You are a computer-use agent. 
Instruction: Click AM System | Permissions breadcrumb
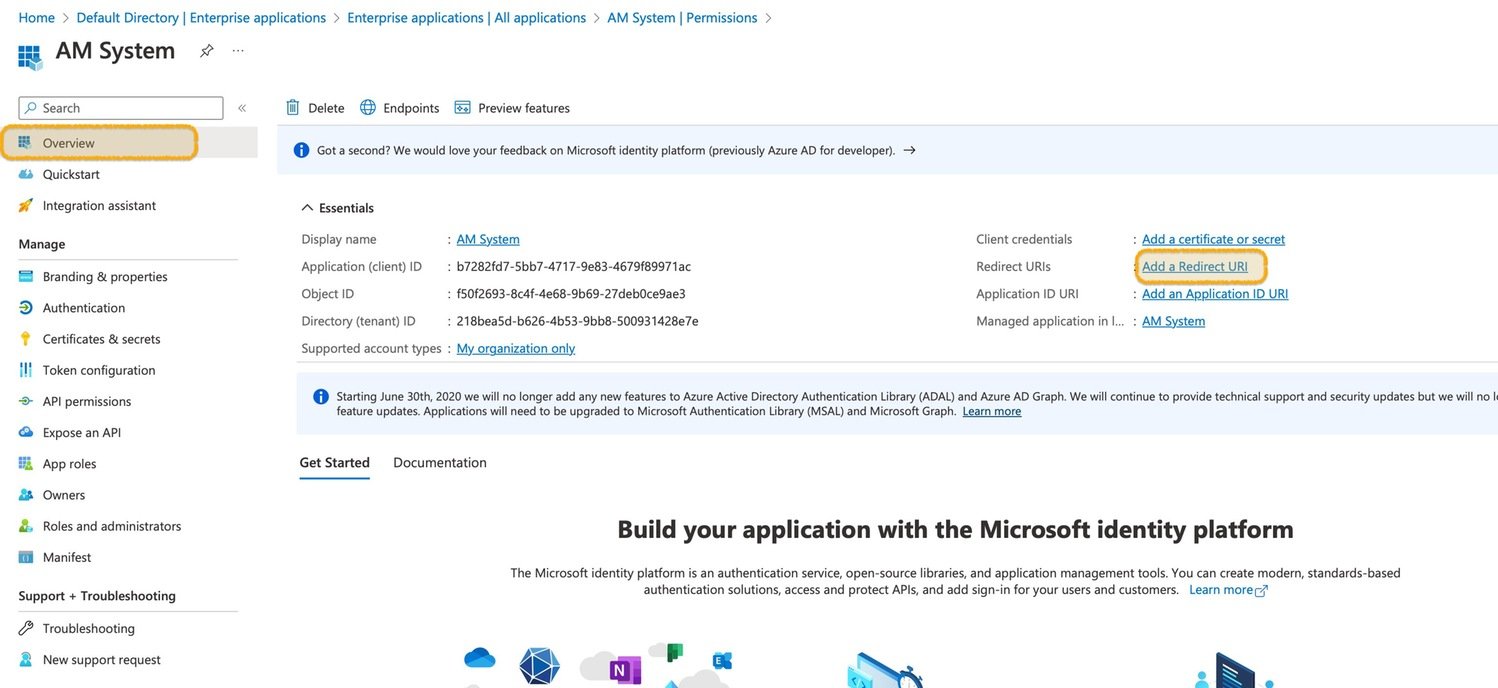click(682, 18)
